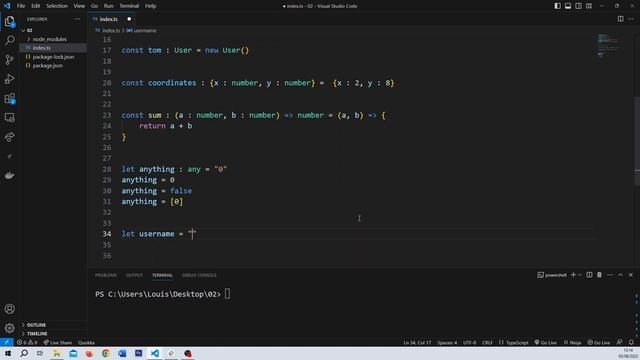Click the powershell terminal label

coord(552,275)
